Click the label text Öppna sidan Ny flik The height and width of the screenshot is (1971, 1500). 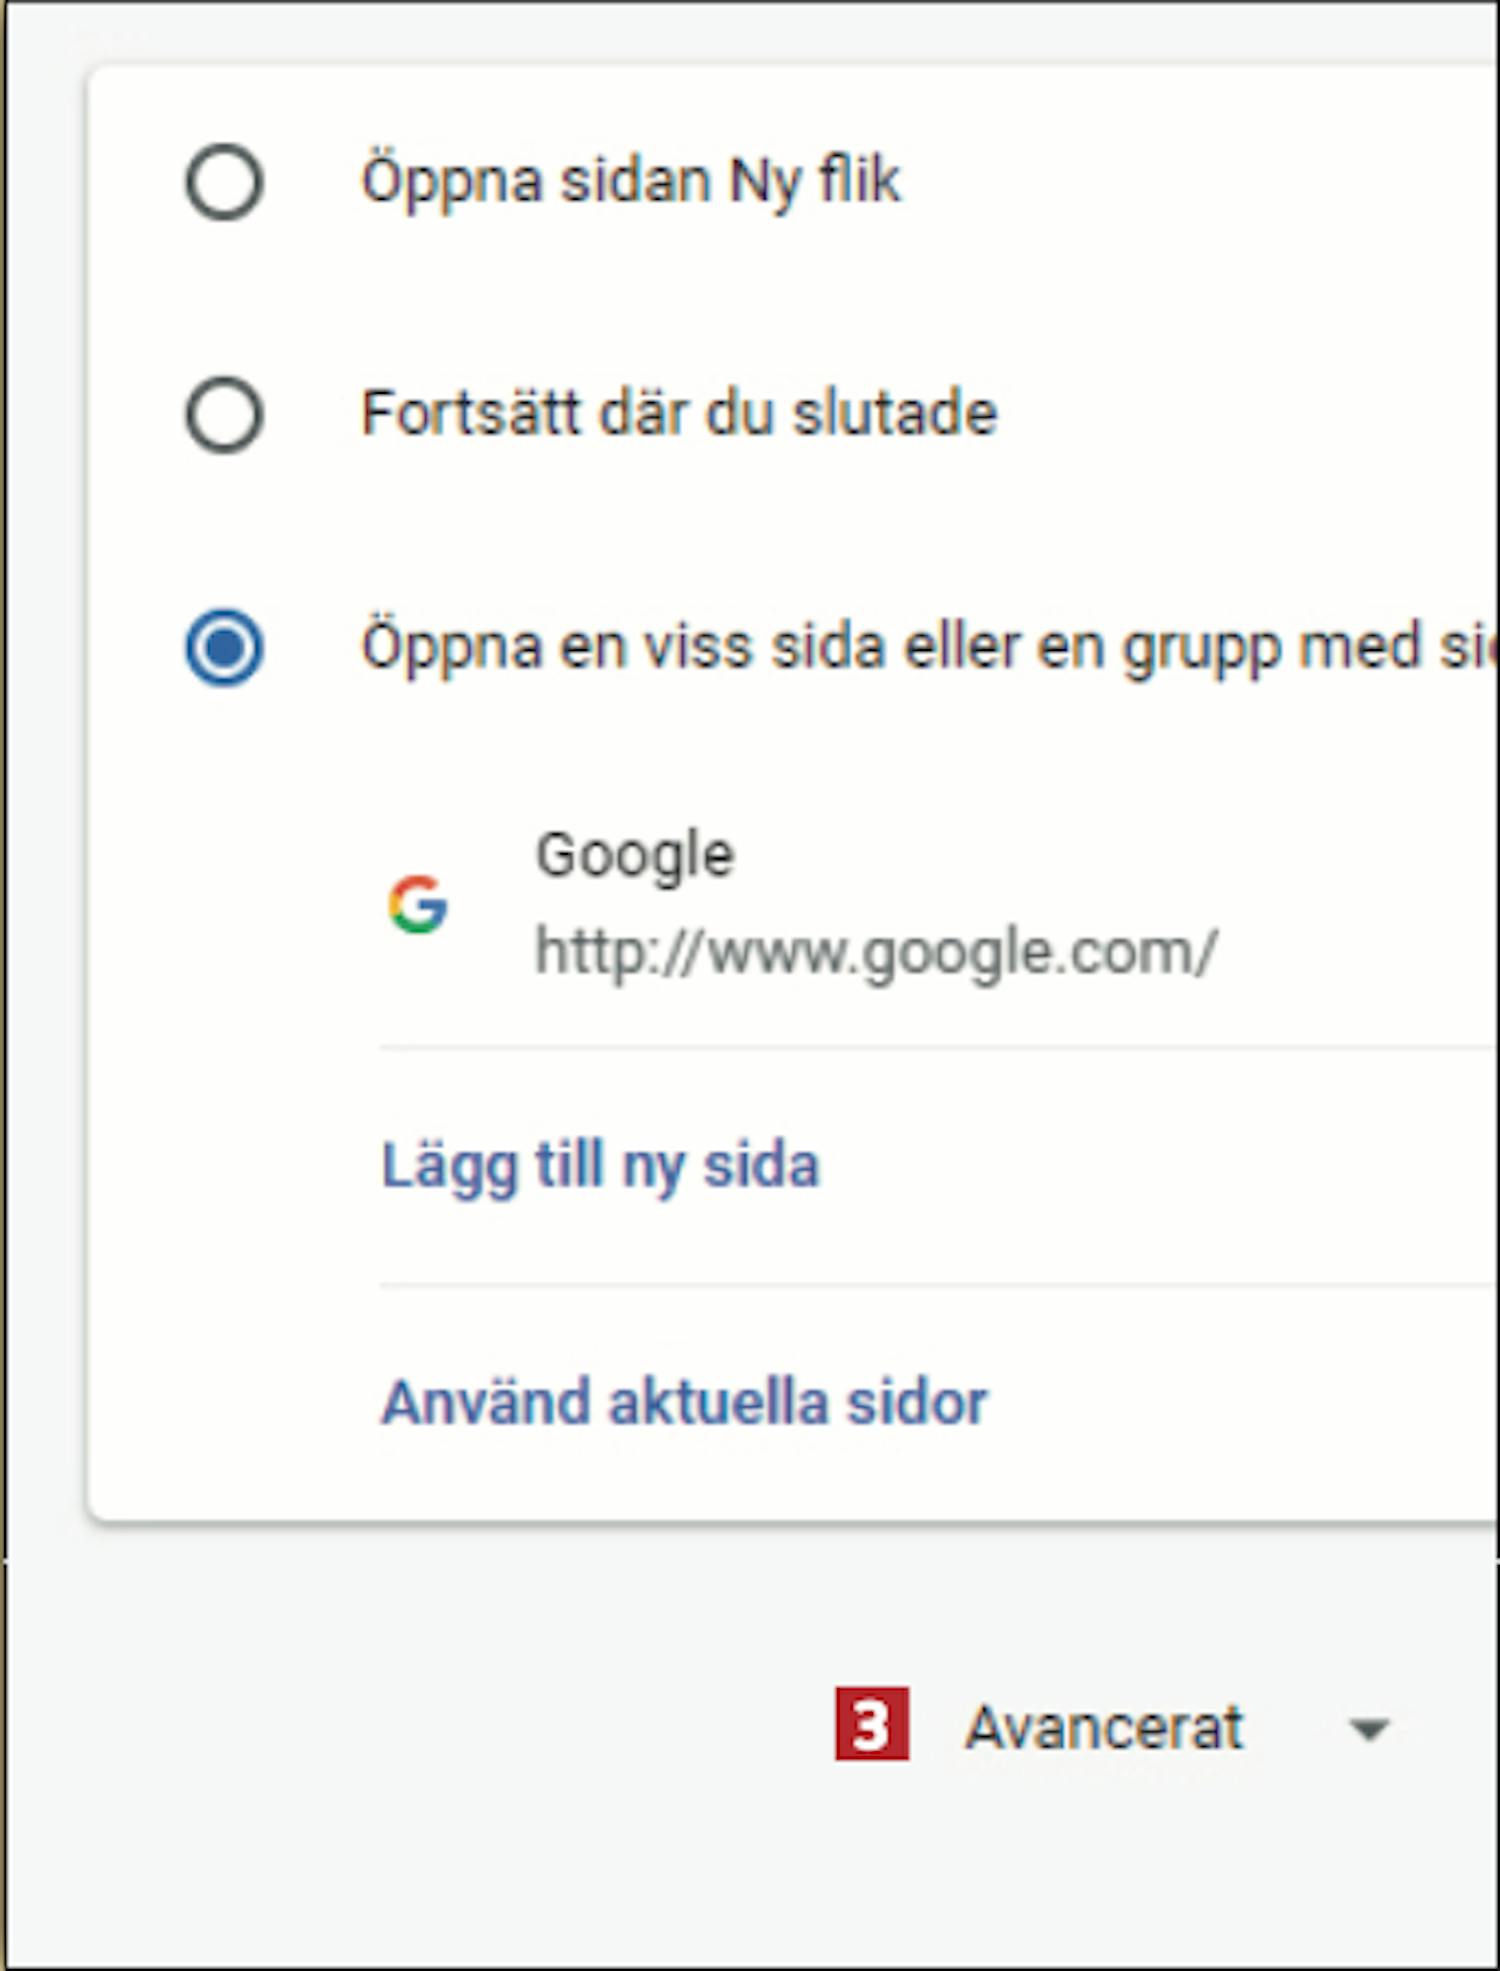point(630,182)
